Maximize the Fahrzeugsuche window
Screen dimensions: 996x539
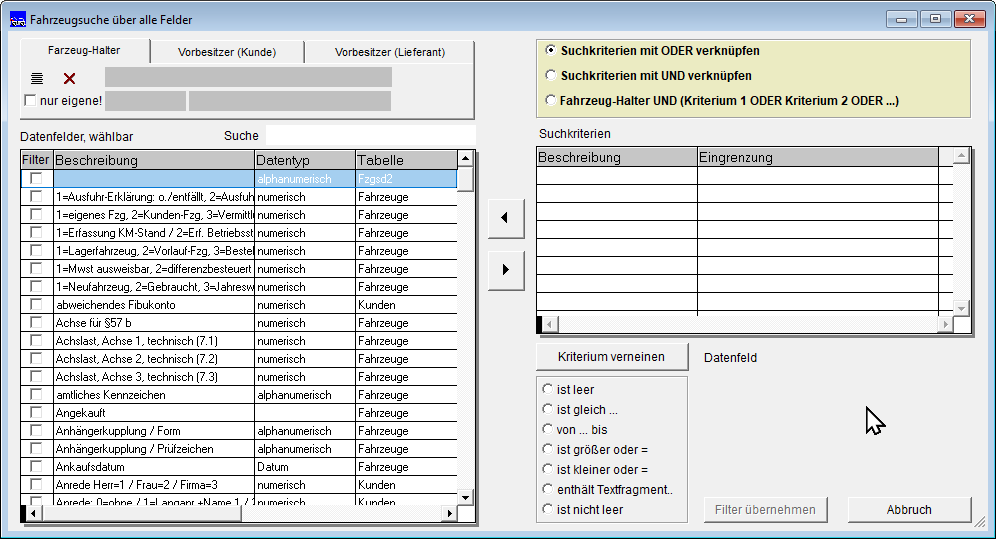[935, 19]
